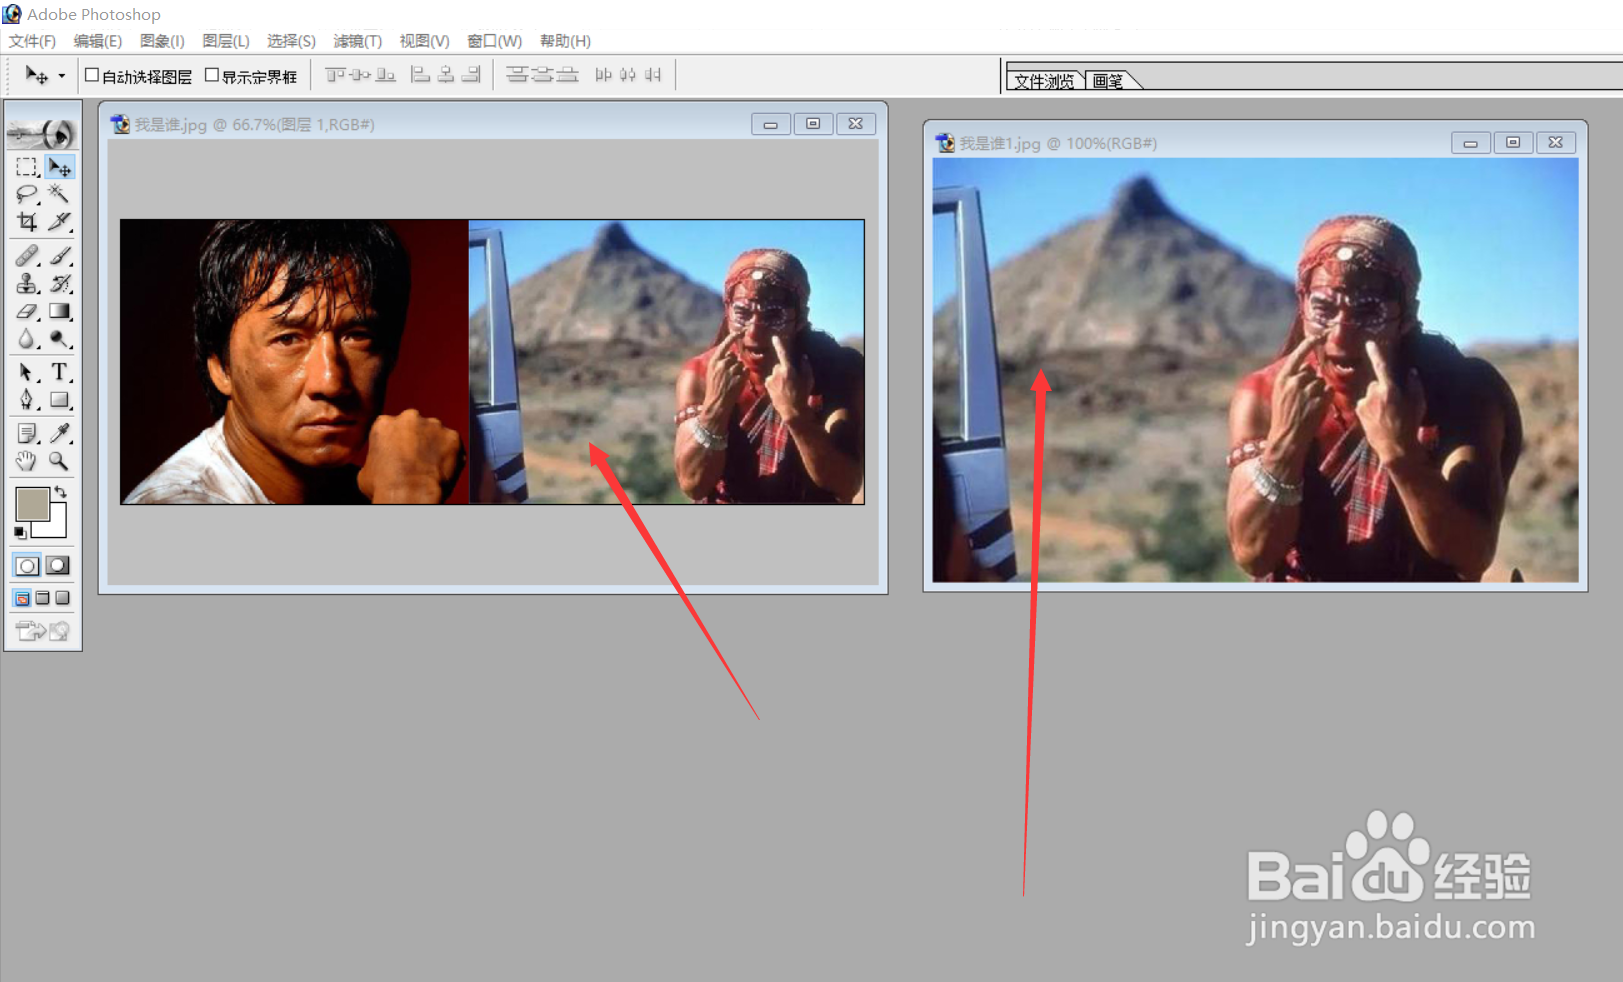Select the History Brush tool
Screen dimensions: 1623x982
tap(60, 284)
